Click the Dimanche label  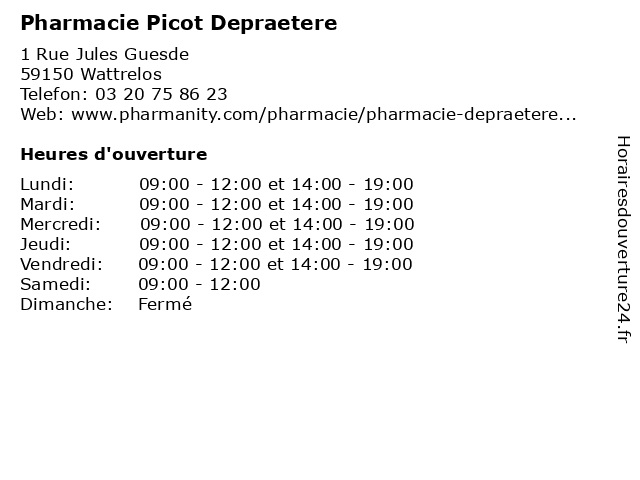coord(66,304)
